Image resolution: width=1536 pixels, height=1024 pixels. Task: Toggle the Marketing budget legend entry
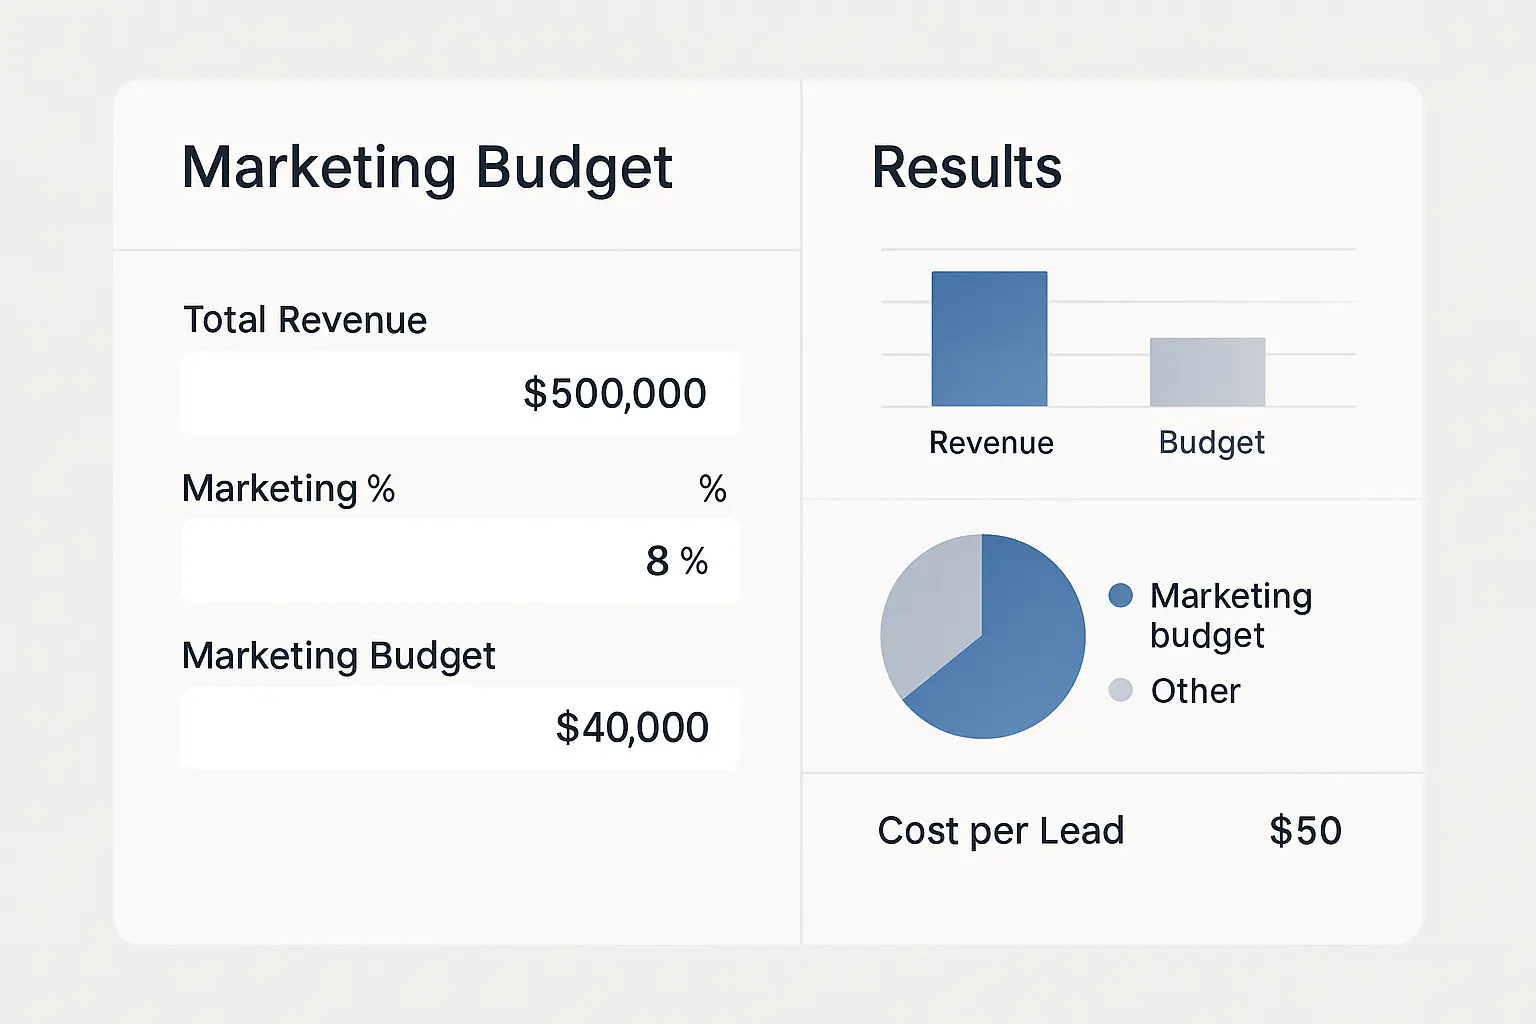point(1230,615)
